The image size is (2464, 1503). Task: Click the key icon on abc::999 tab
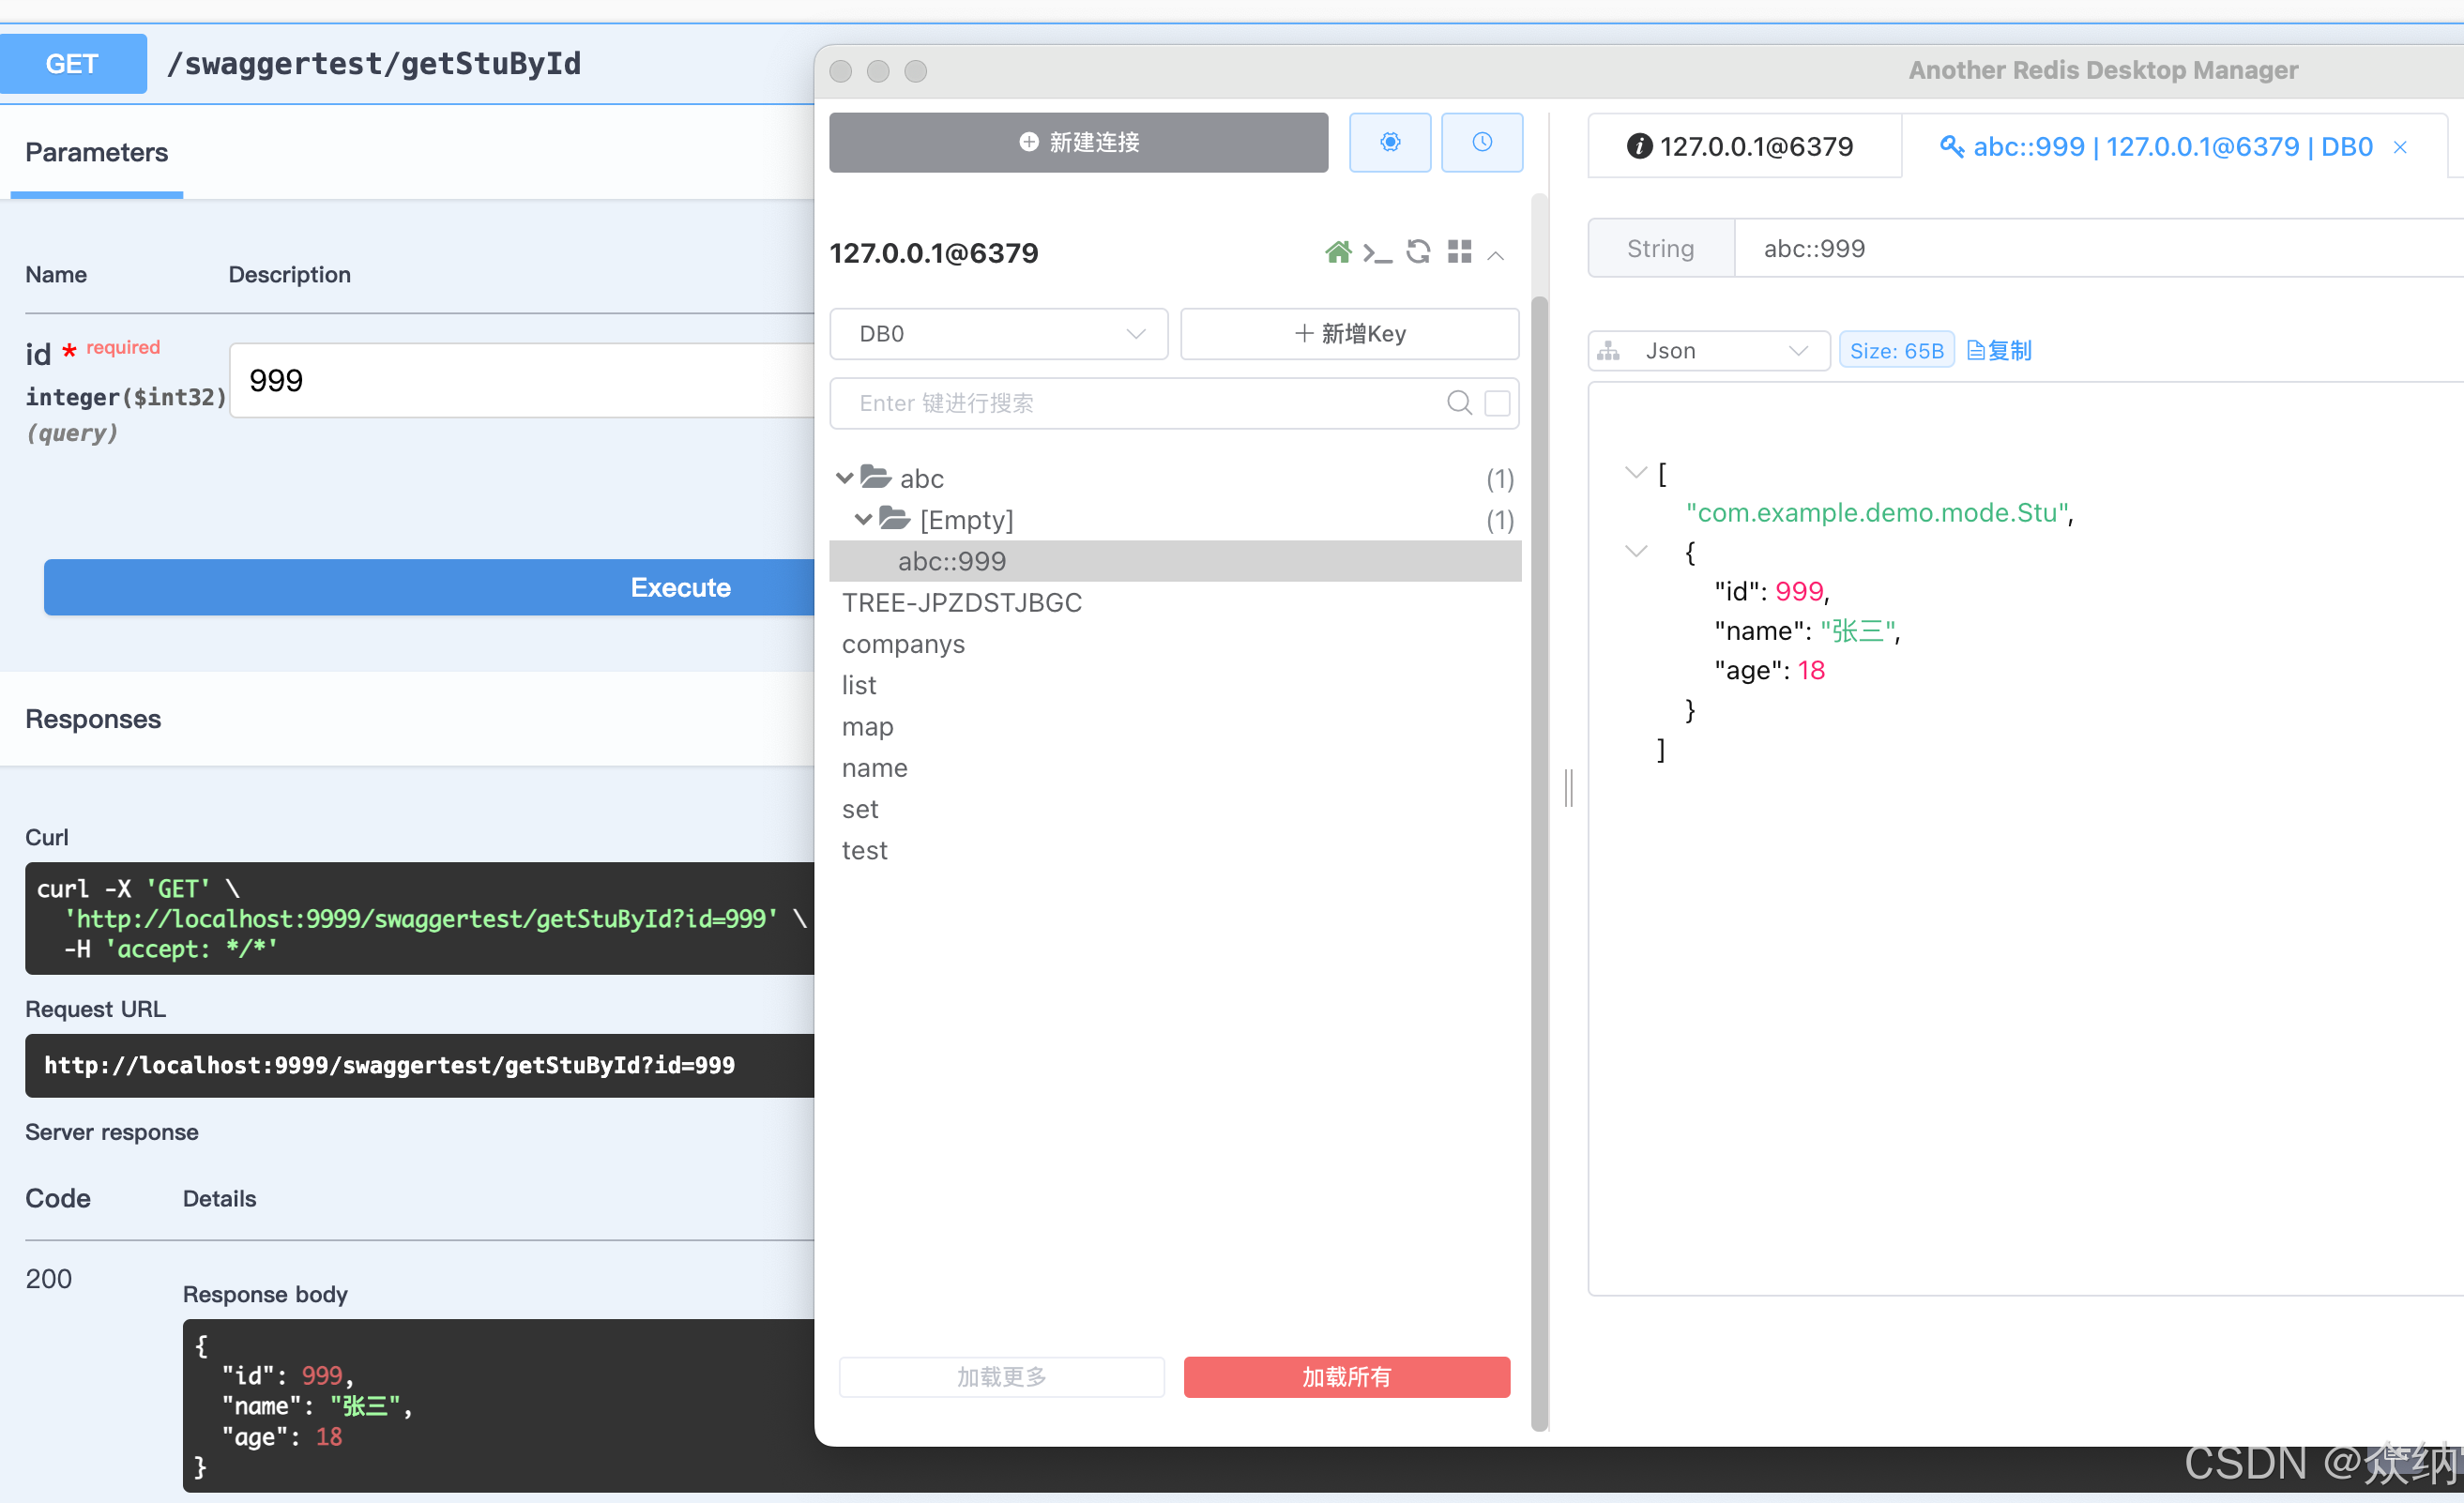[1953, 146]
